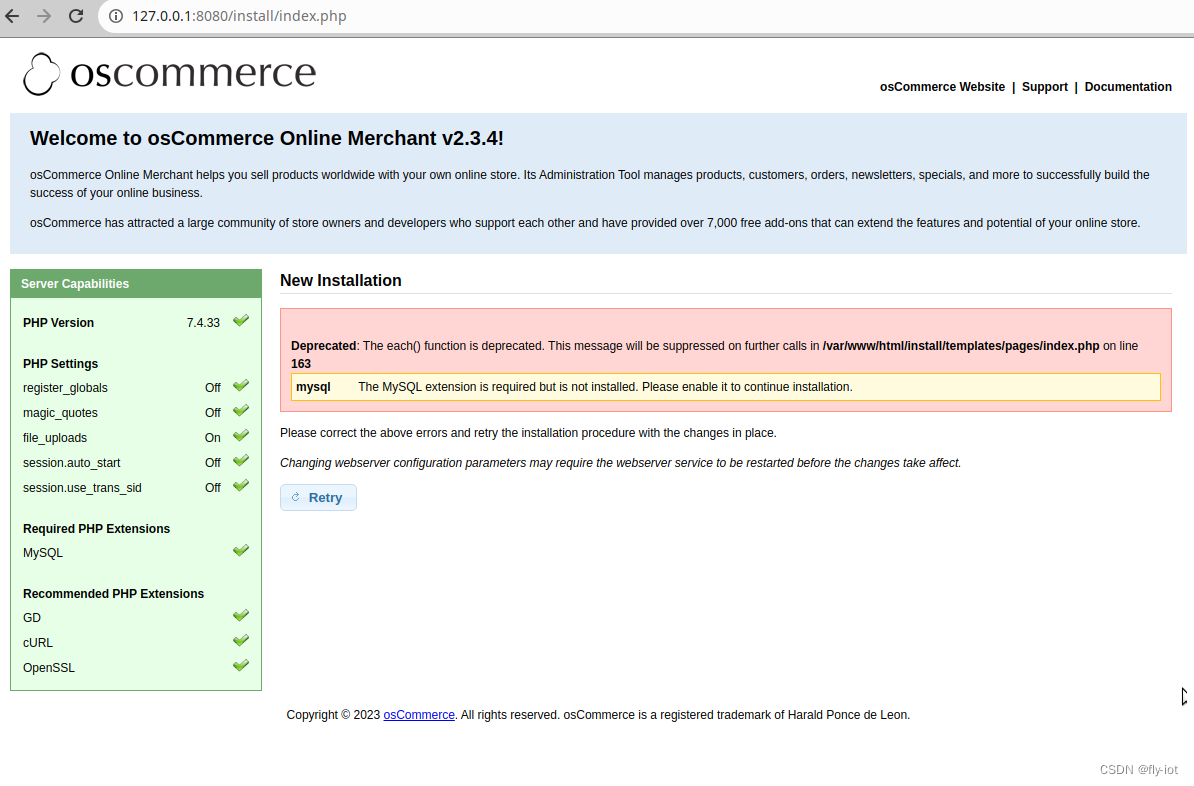1194x786 pixels.
Task: Click the GD extension green checkmark
Action: coord(241,615)
